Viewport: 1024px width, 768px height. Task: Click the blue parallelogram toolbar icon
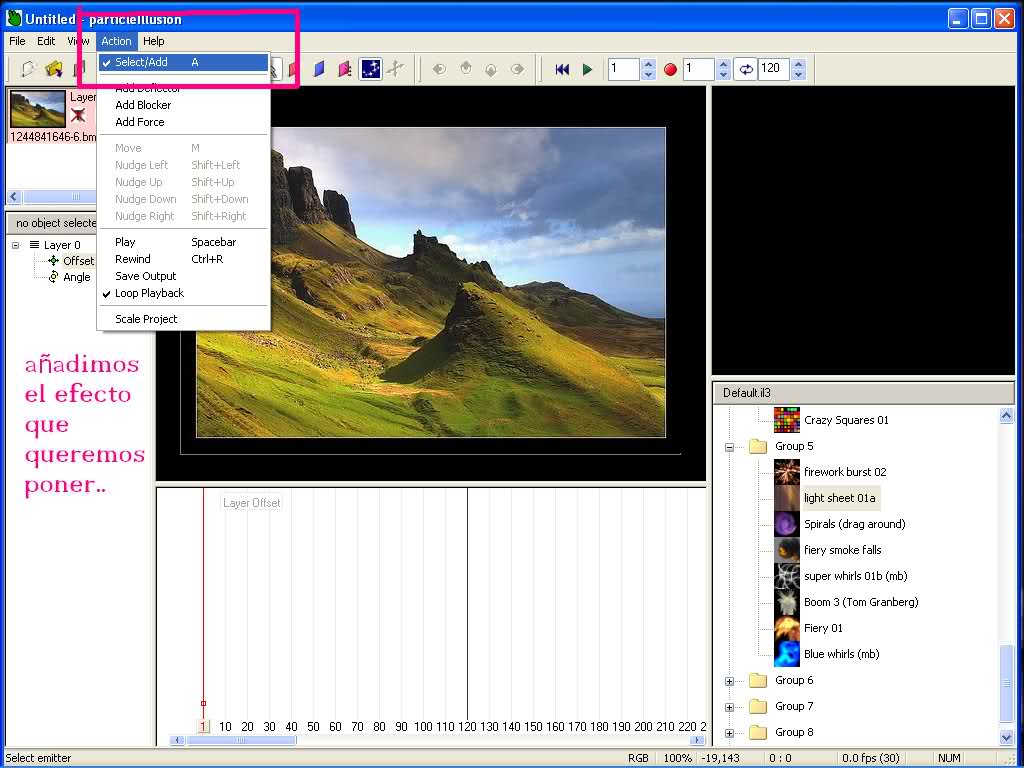click(319, 69)
